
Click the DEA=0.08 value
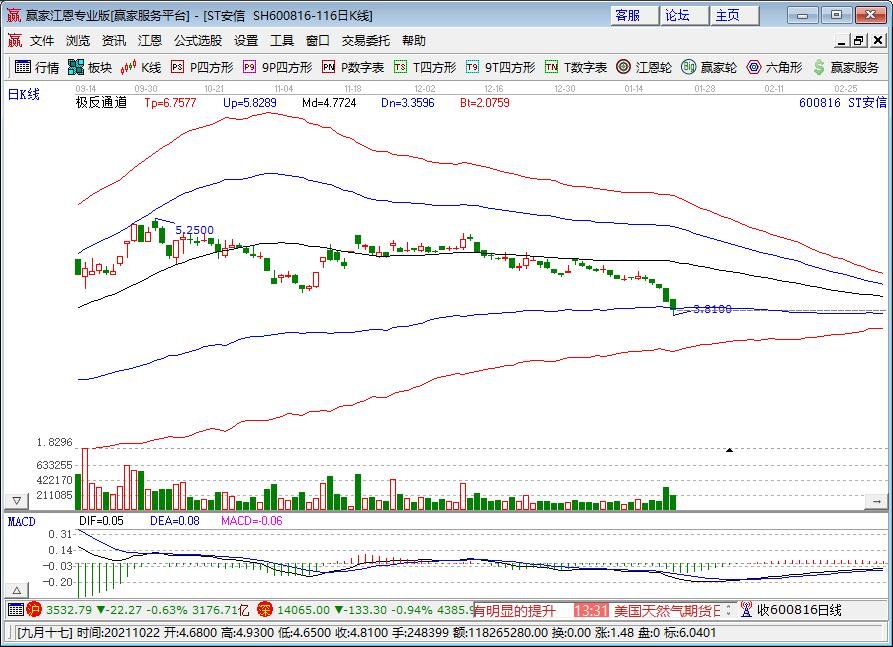(x=175, y=521)
